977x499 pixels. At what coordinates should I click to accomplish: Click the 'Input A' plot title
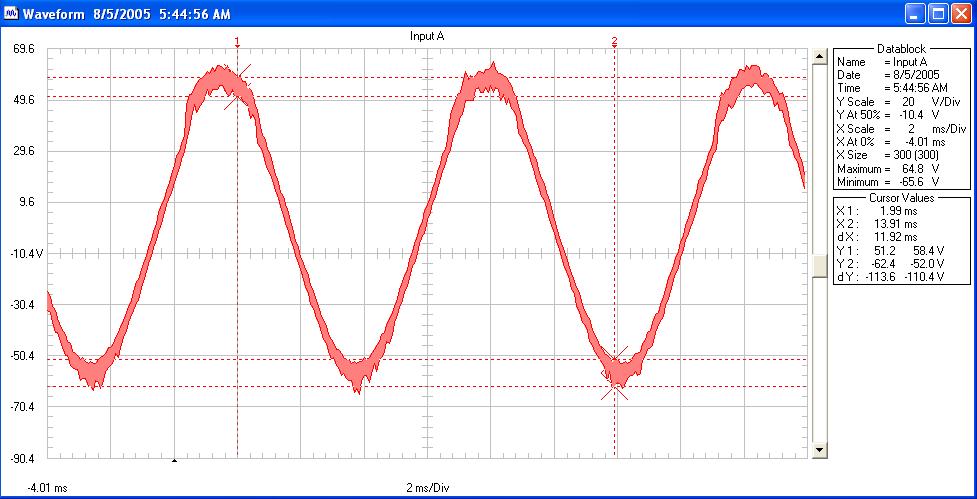coord(427,36)
